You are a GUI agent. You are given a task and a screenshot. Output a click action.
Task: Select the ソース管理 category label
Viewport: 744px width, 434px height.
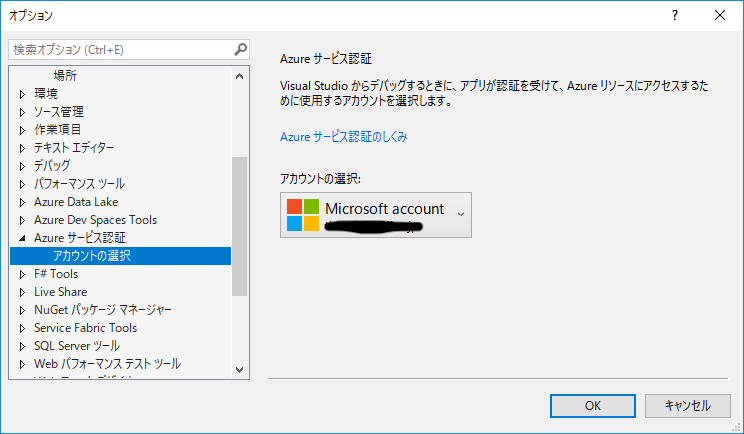[x=59, y=112]
